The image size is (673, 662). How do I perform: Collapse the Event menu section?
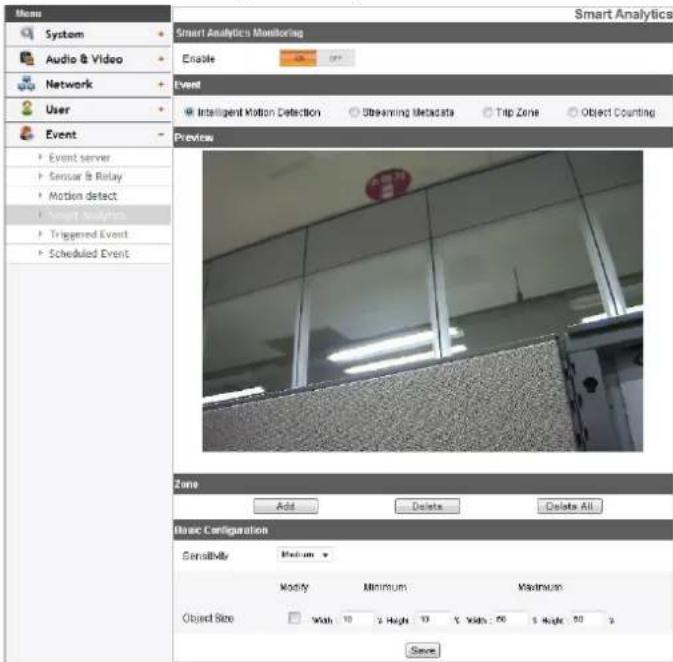tap(161, 134)
